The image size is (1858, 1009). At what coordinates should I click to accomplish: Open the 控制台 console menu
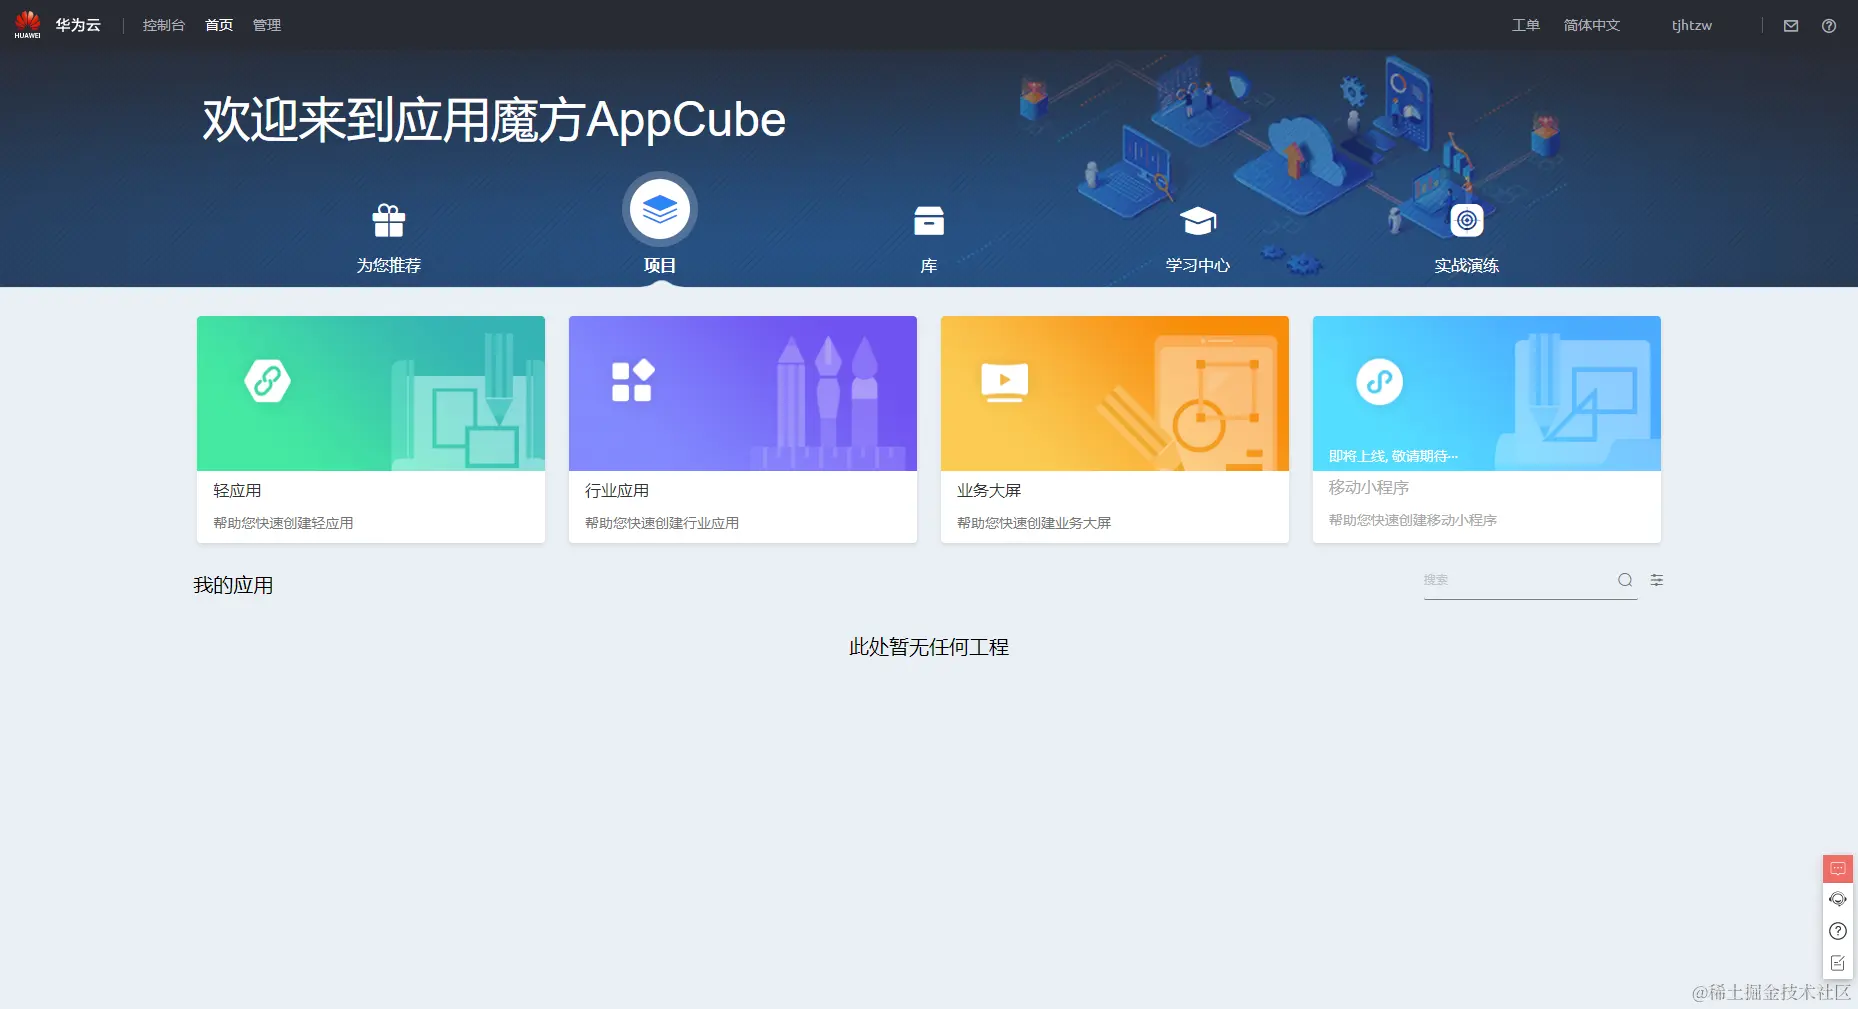[x=164, y=25]
